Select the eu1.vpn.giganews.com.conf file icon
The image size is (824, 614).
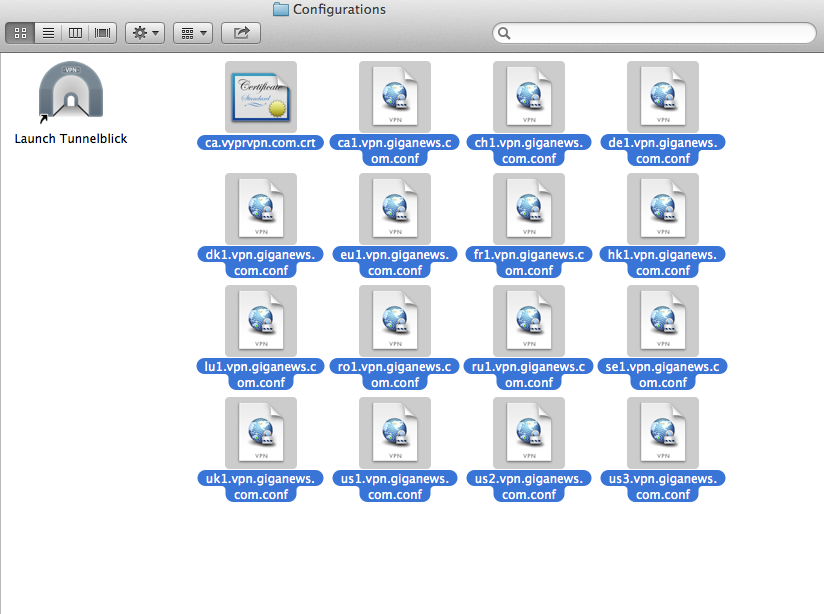395,209
